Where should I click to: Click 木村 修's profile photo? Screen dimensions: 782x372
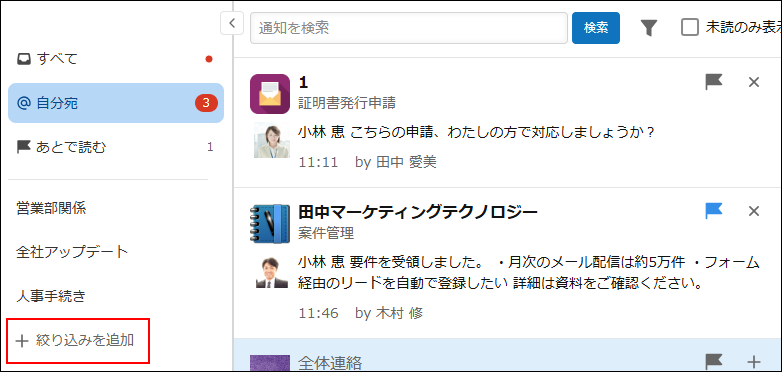(x=272, y=272)
